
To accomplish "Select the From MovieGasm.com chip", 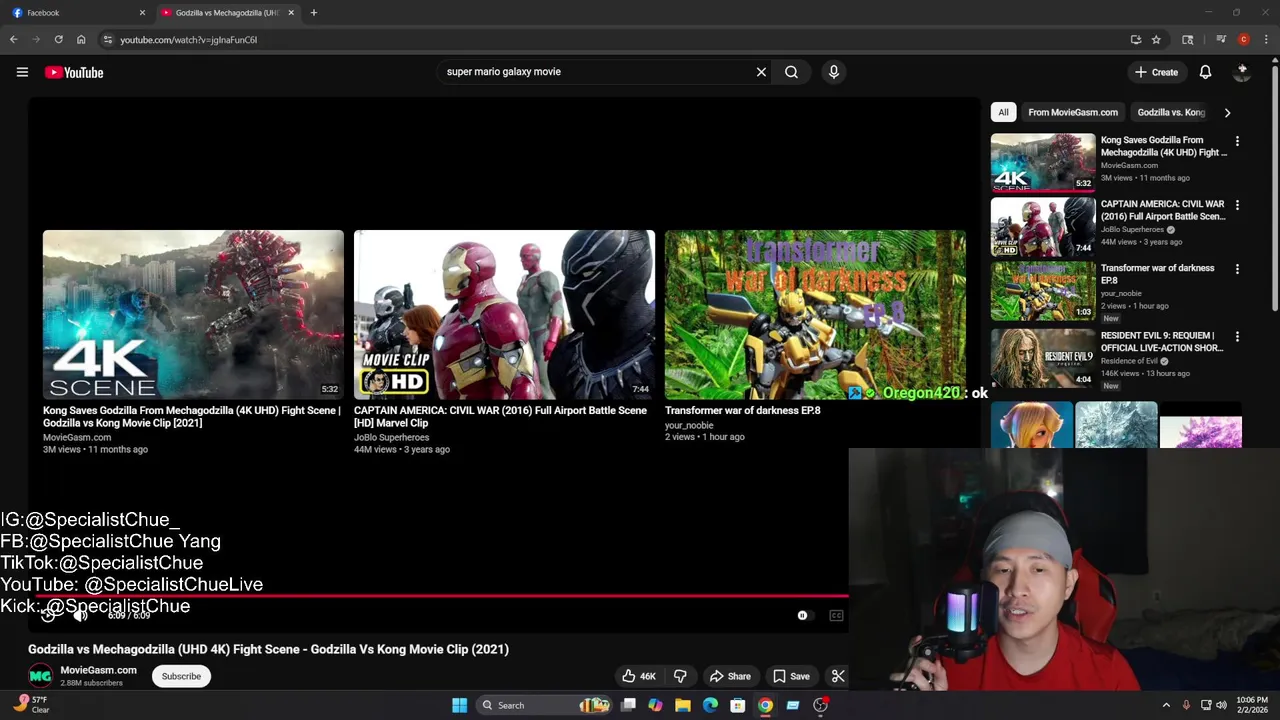I will (1073, 112).
